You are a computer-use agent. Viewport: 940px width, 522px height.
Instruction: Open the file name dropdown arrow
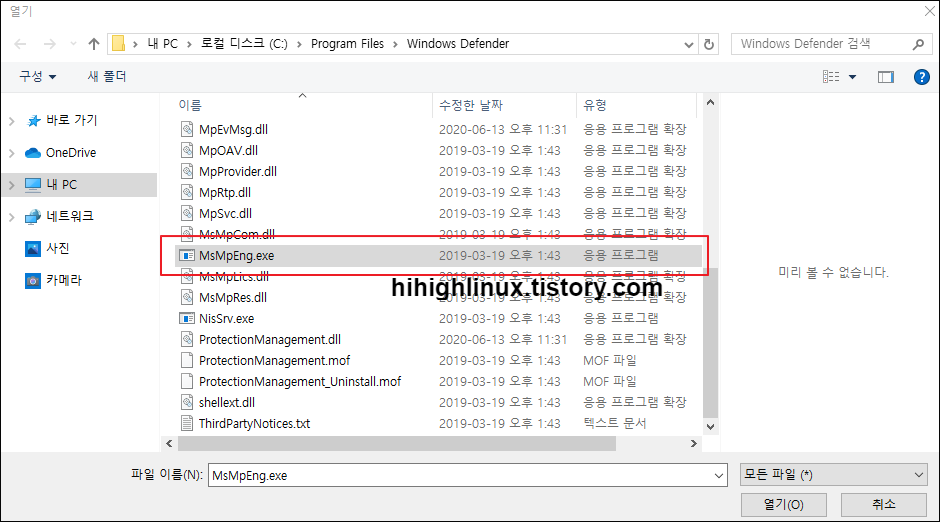pos(719,475)
